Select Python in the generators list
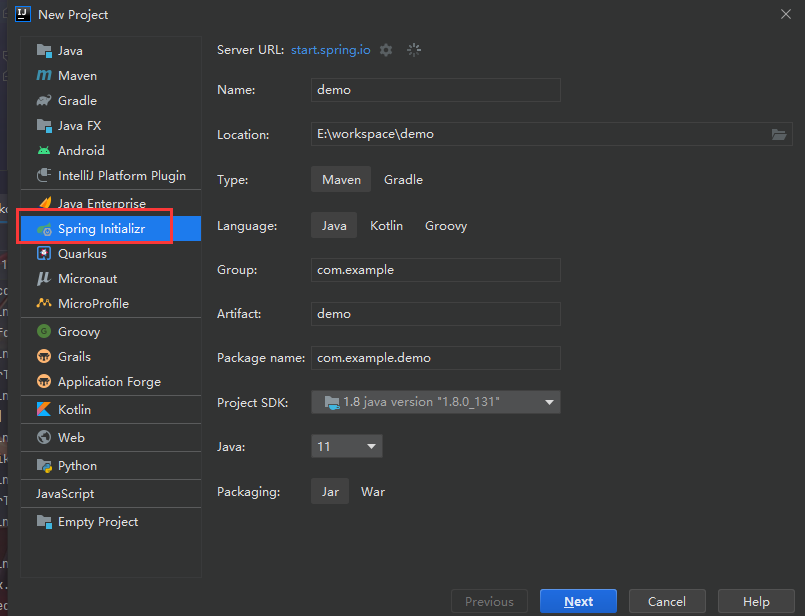The height and width of the screenshot is (616, 805). tap(111, 466)
